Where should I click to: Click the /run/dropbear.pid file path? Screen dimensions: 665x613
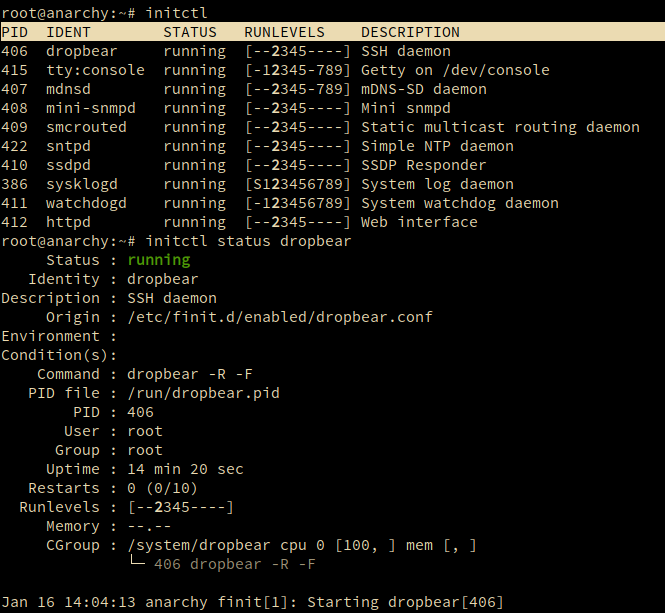tap(203, 393)
